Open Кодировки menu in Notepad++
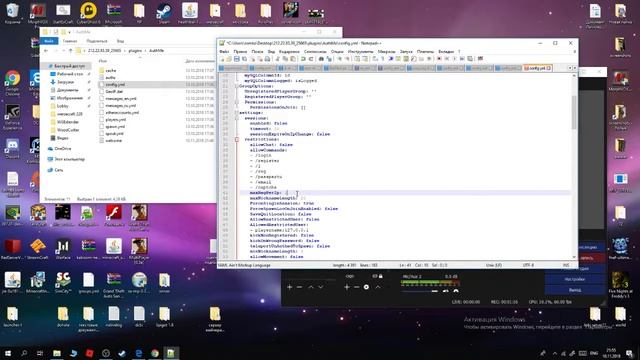The height and width of the screenshot is (360, 640). click(x=289, y=52)
